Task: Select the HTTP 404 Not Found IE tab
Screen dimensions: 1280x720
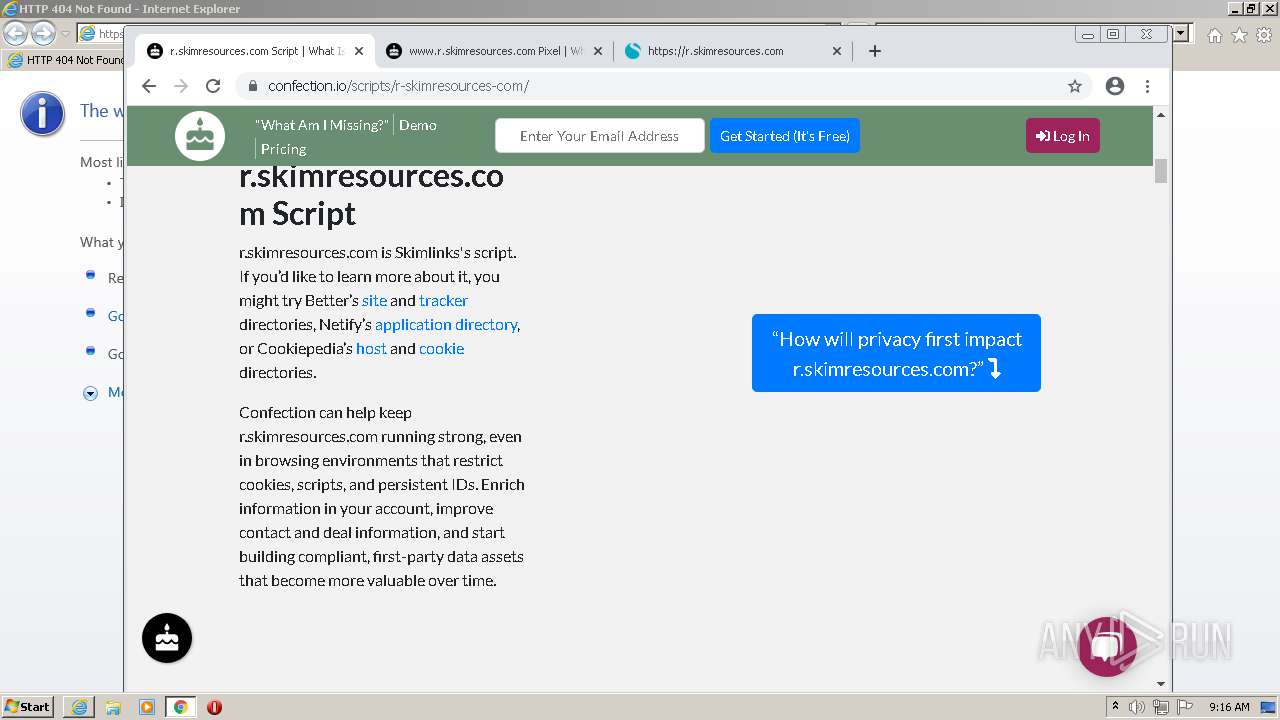Action: pyautogui.click(x=65, y=60)
